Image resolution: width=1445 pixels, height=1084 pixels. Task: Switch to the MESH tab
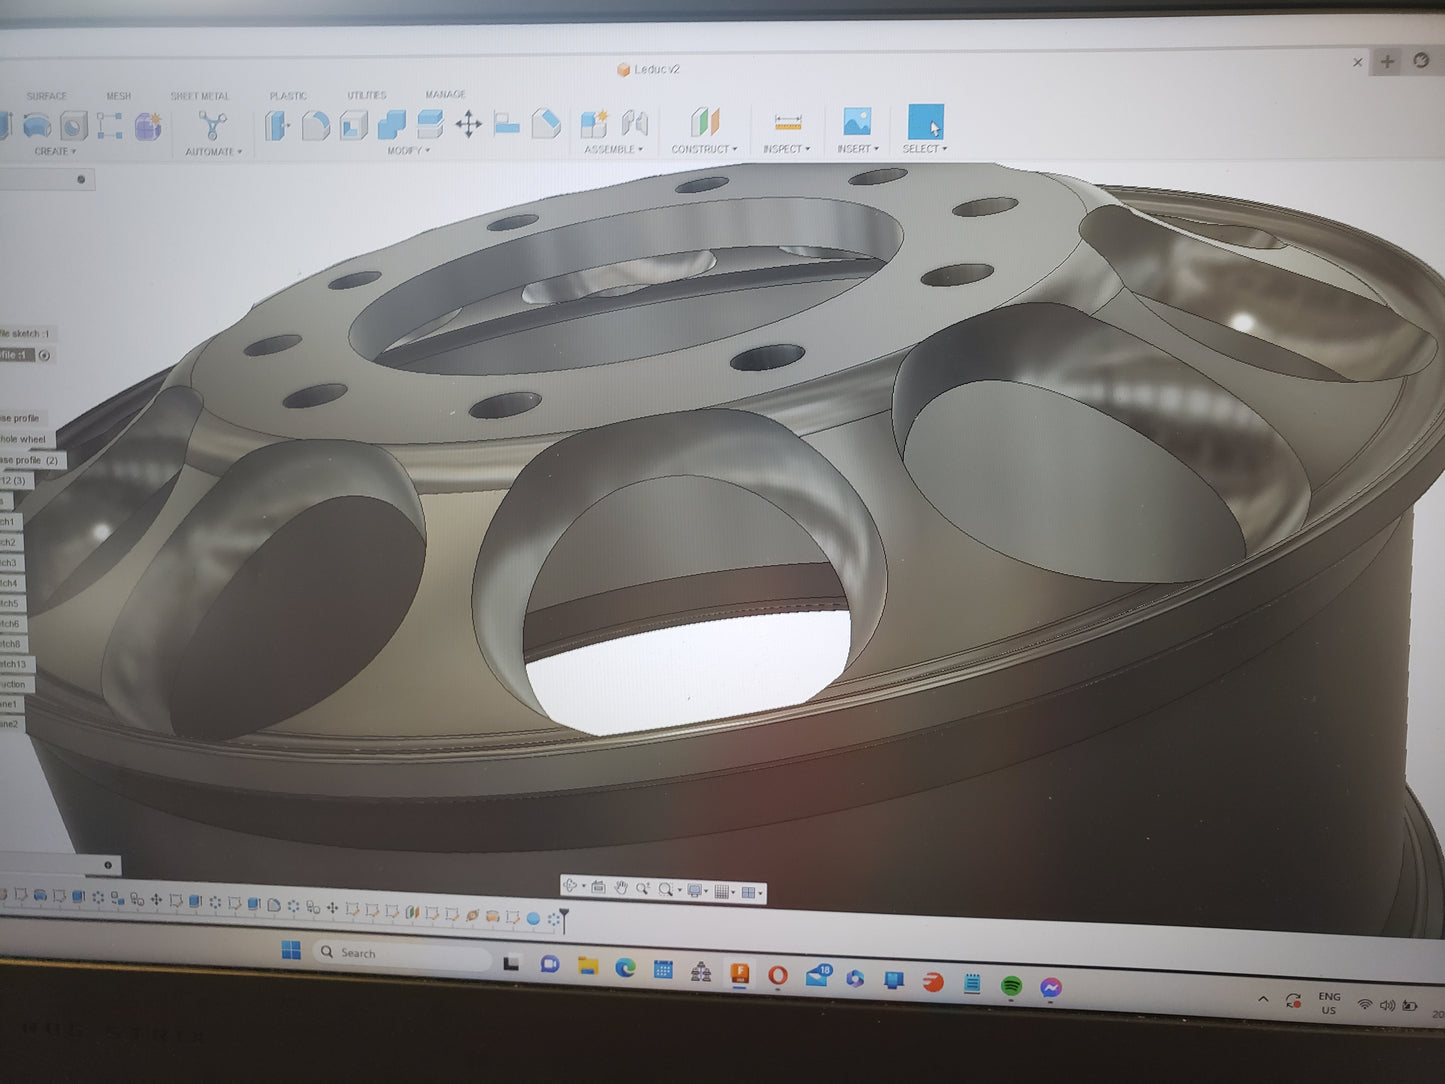click(x=118, y=96)
